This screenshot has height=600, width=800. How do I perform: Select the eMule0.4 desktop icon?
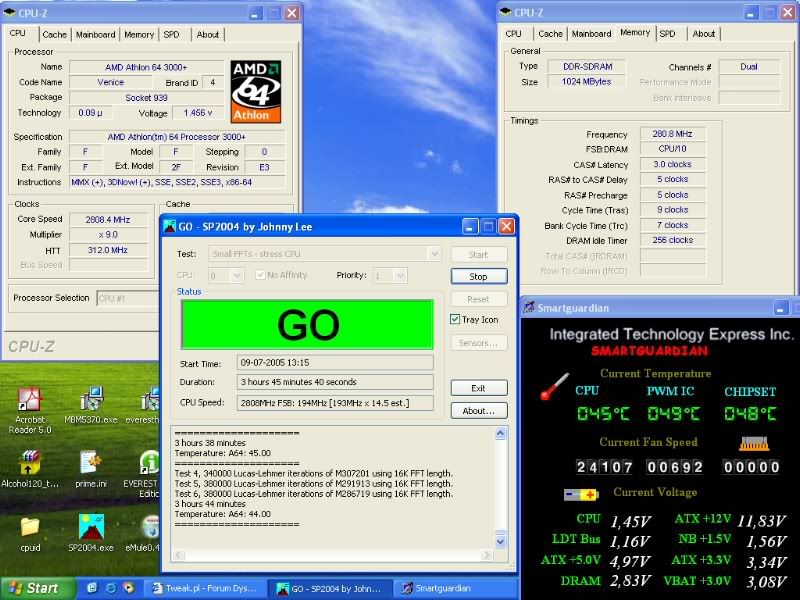click(151, 527)
